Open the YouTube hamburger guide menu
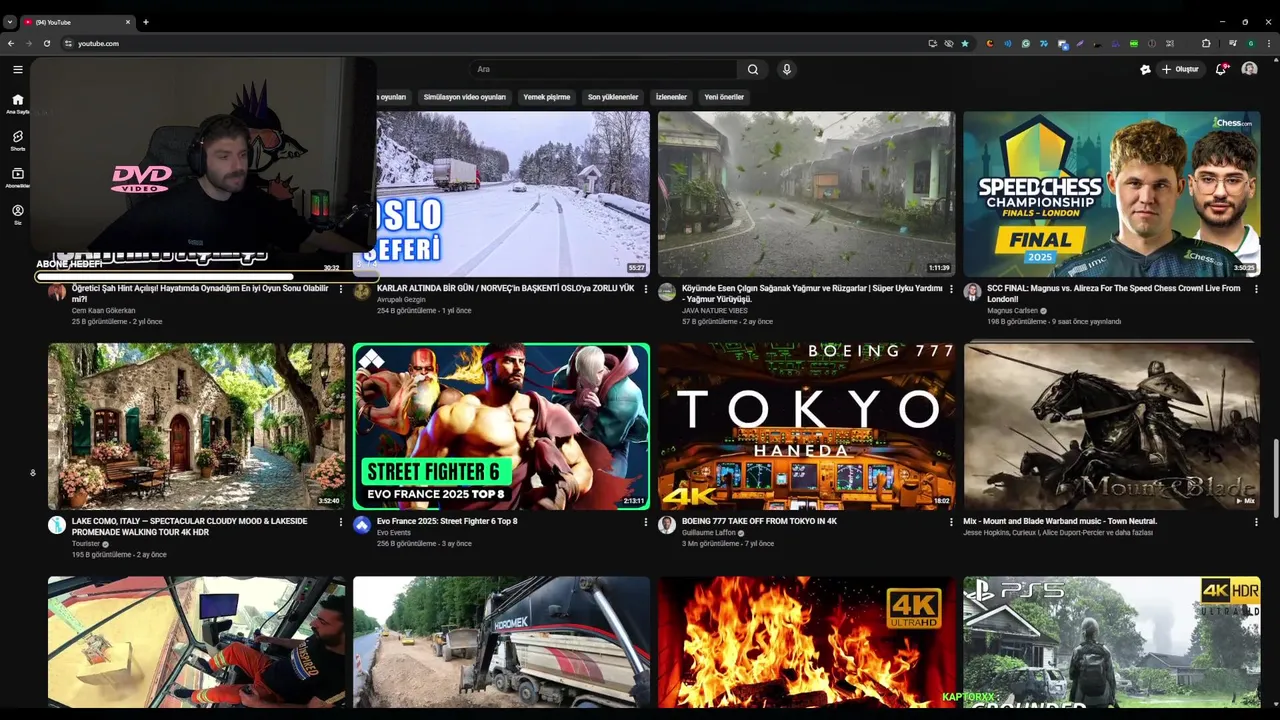Viewport: 1280px width, 720px height. (17, 69)
